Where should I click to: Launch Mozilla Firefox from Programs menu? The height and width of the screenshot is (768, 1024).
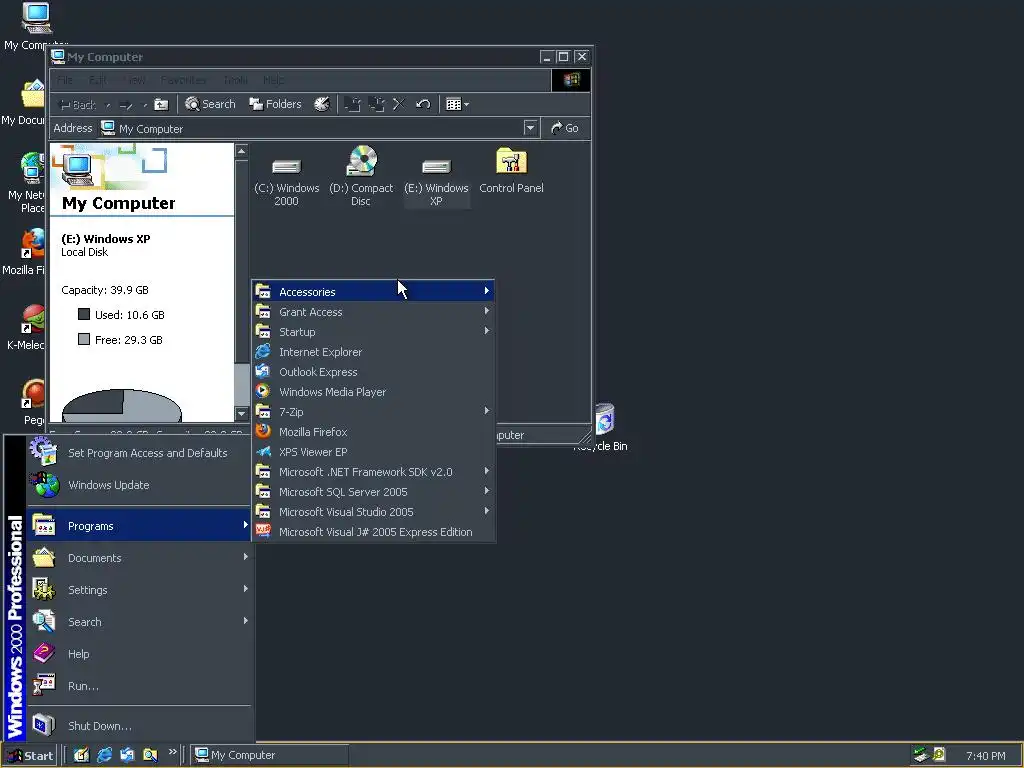click(374, 432)
